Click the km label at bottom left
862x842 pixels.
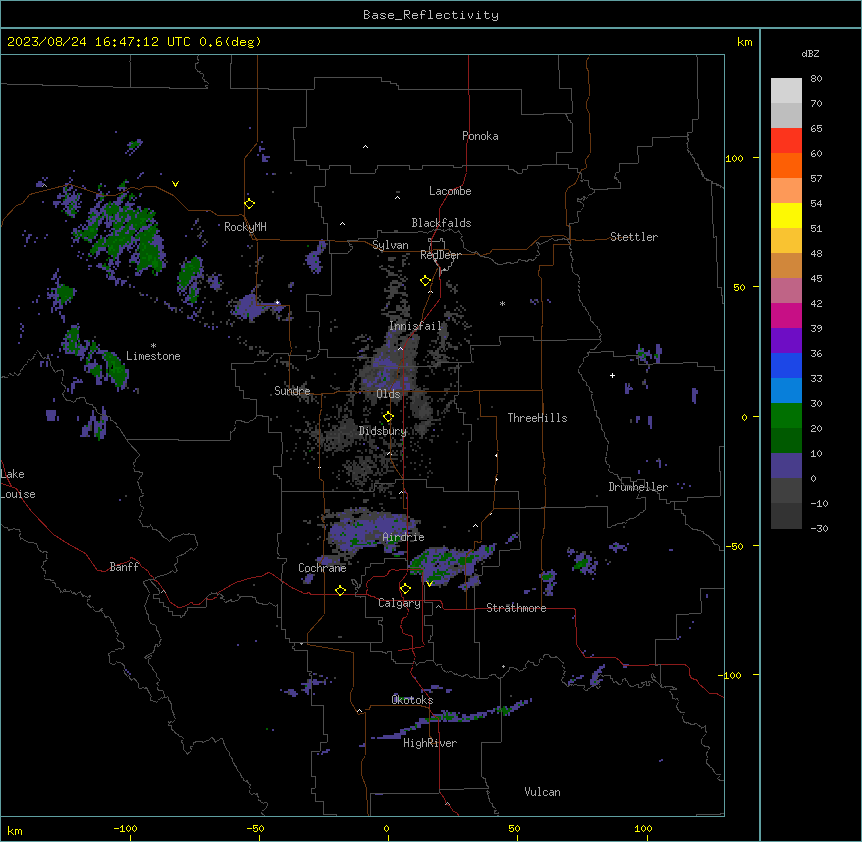point(15,830)
